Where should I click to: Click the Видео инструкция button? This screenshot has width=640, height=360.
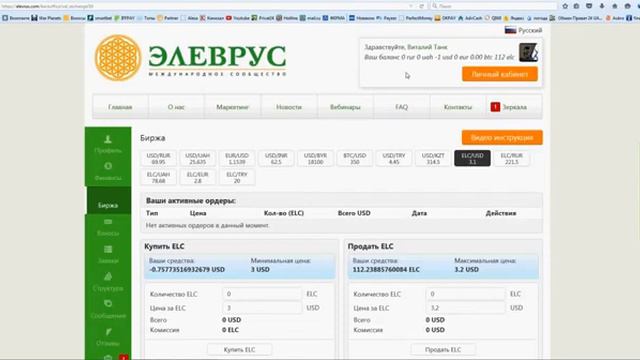[502, 138]
